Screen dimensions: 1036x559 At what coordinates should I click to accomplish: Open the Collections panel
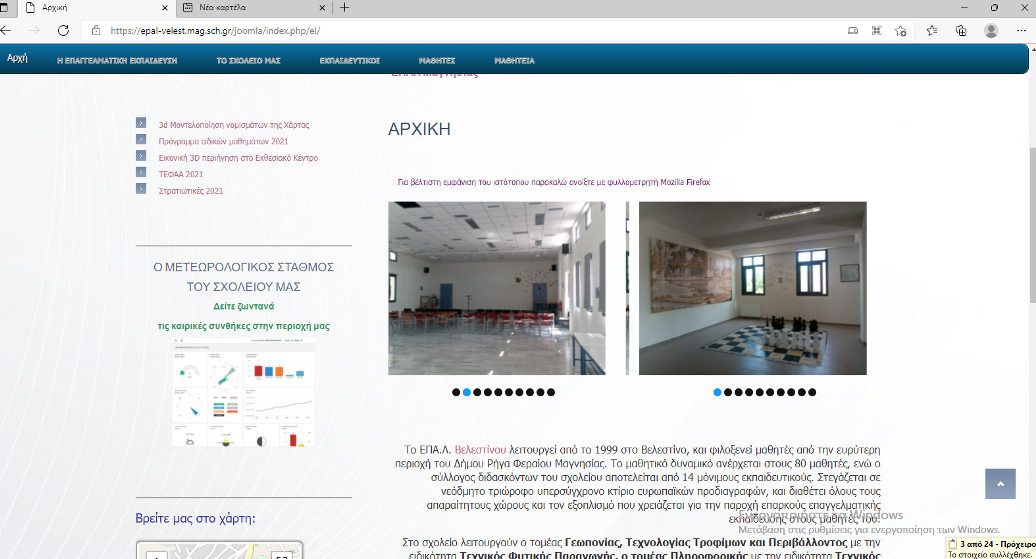pos(961,30)
